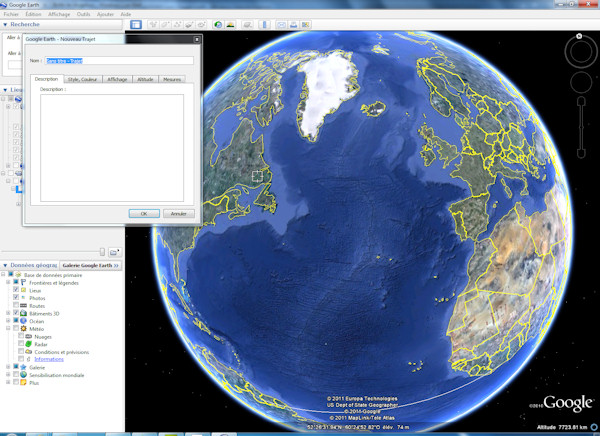
Task: Uncheck the Lieux layer checkbox
Action: 16,290
